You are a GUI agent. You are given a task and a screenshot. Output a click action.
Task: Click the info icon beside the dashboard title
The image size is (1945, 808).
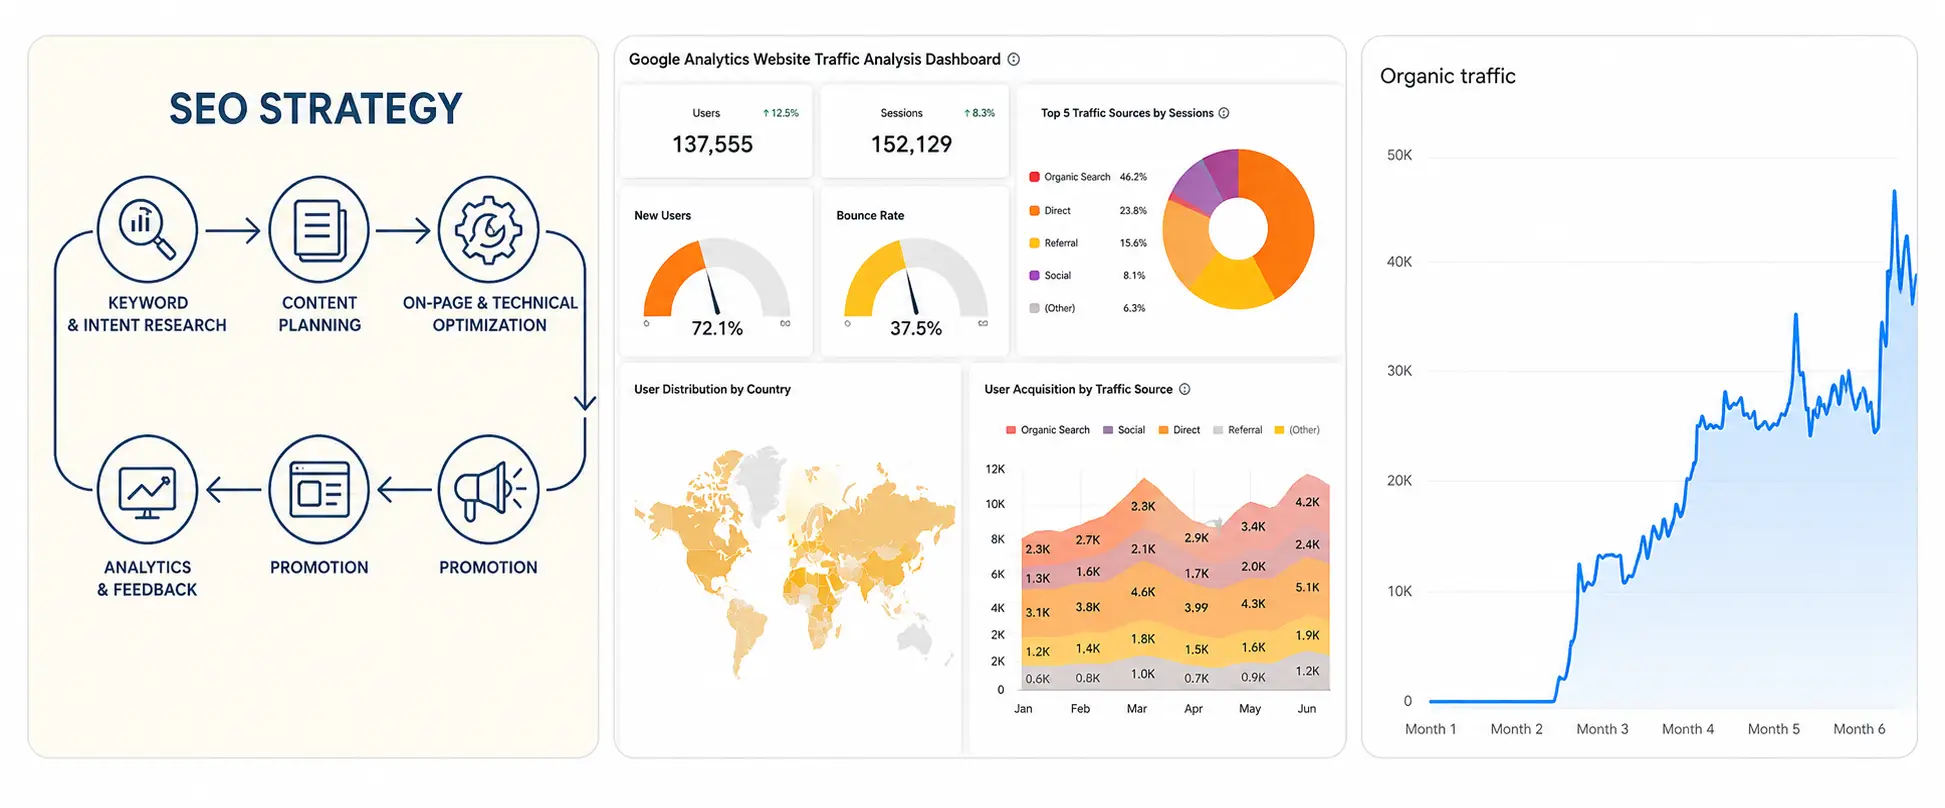tap(1013, 60)
